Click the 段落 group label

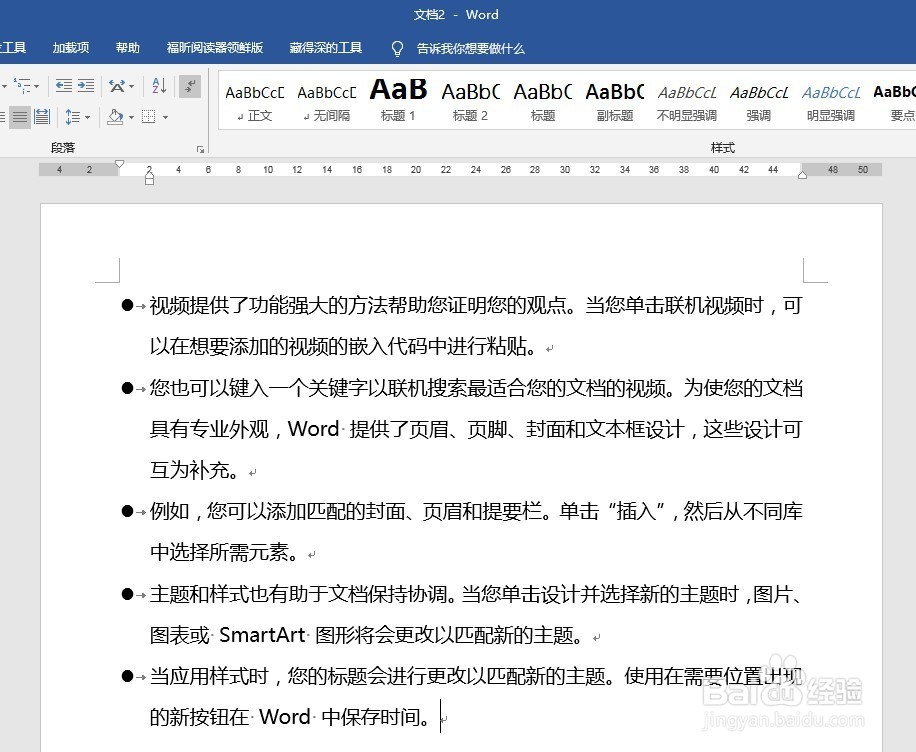[x=63, y=148]
